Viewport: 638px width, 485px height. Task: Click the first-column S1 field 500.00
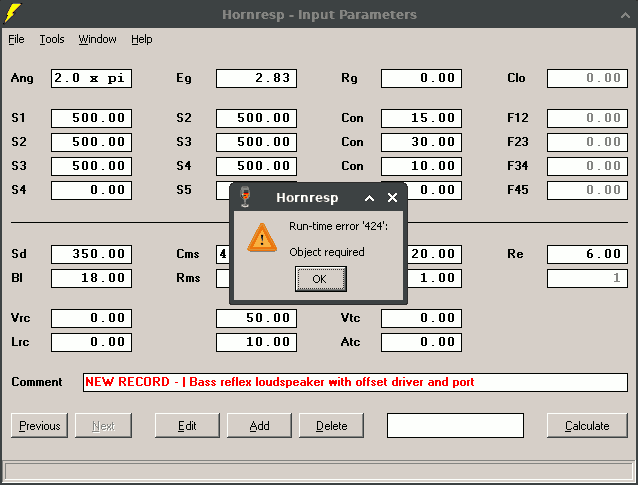92,118
